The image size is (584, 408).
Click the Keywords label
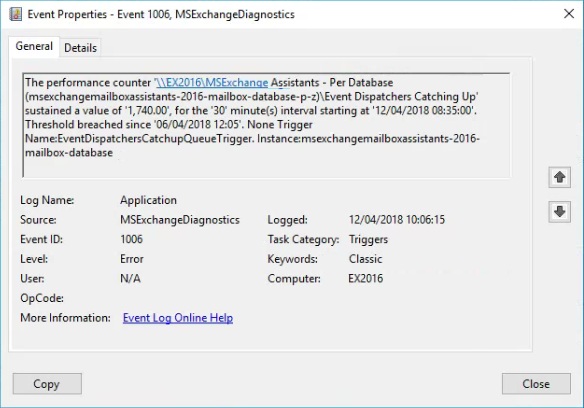click(292, 259)
